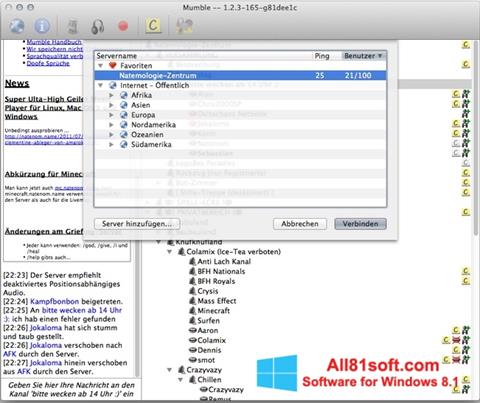Screen dimensions: 480x403
Task: Mute the microphone via toolbar icon
Action: (73, 26)
